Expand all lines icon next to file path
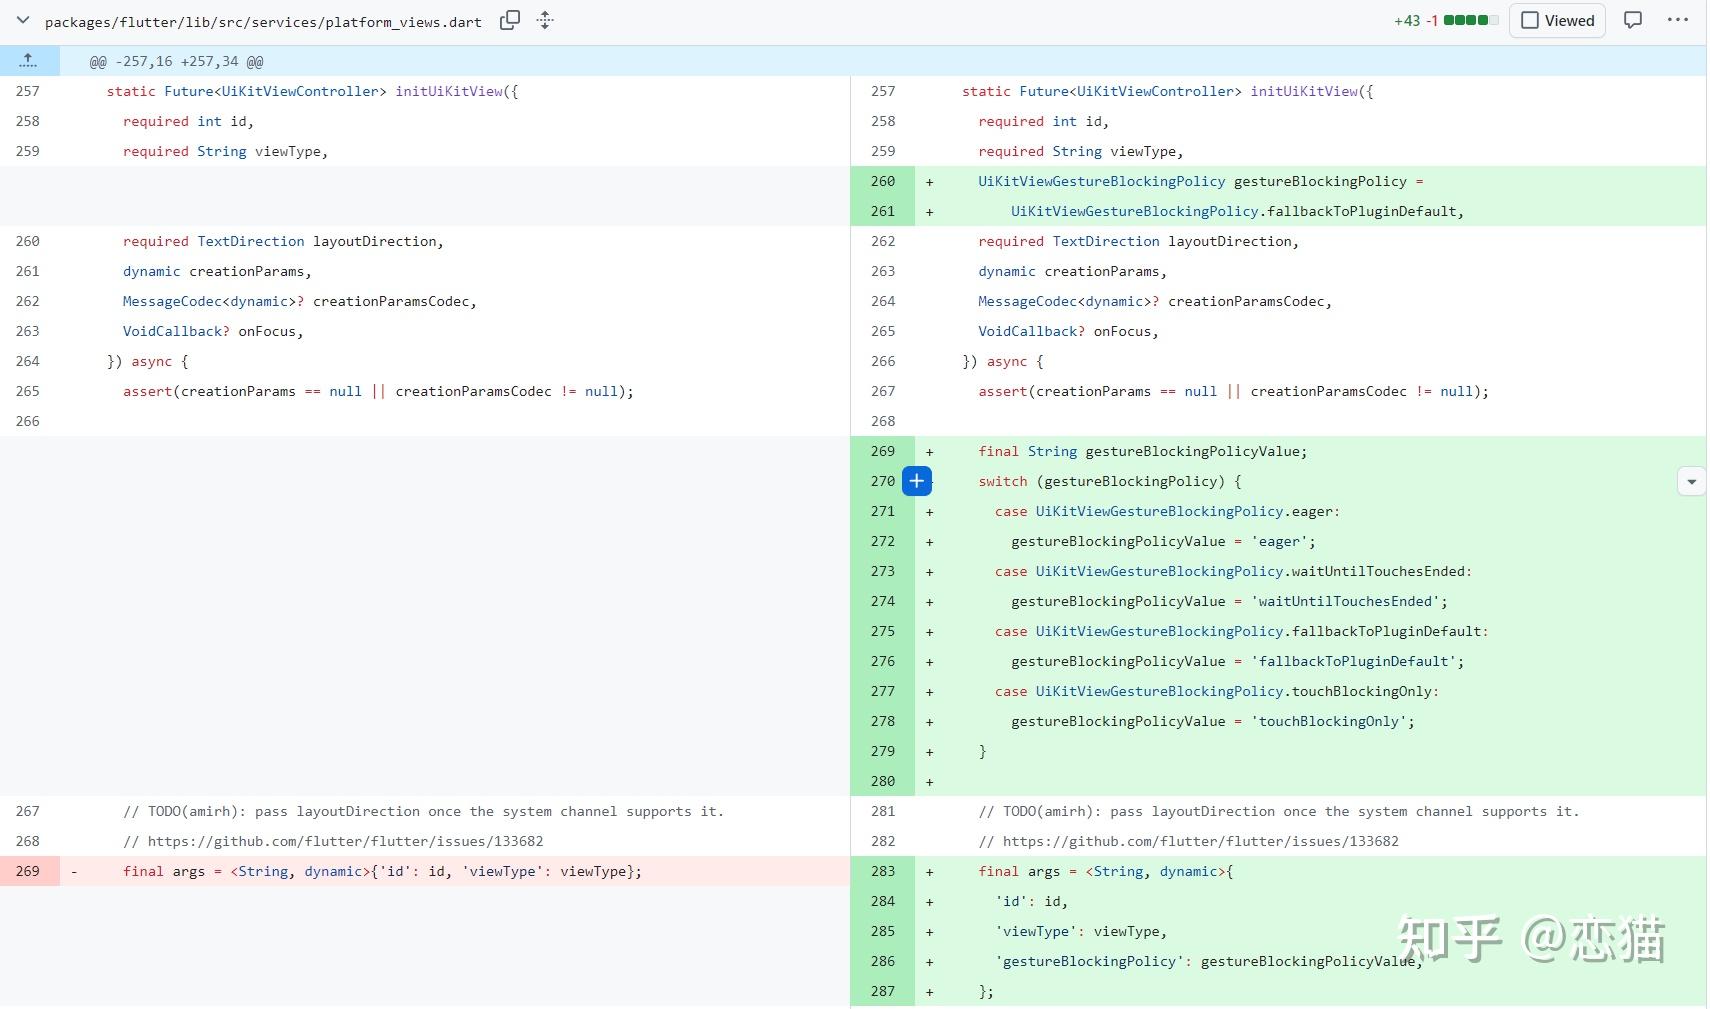This screenshot has height=1009, width=1710. tap(545, 20)
